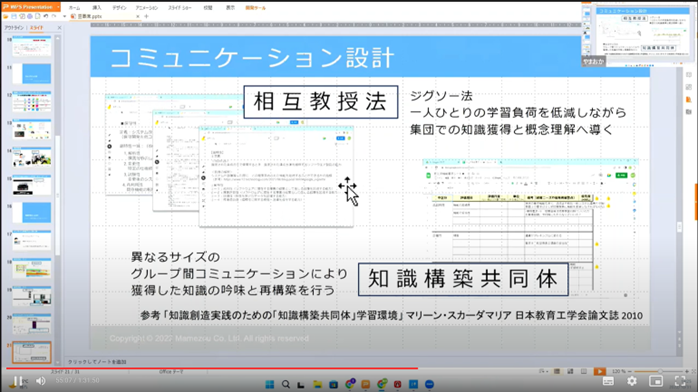Image resolution: width=698 pixels, height=392 pixels.
Task: Select slide 15 thumbnail
Action: 32,185
